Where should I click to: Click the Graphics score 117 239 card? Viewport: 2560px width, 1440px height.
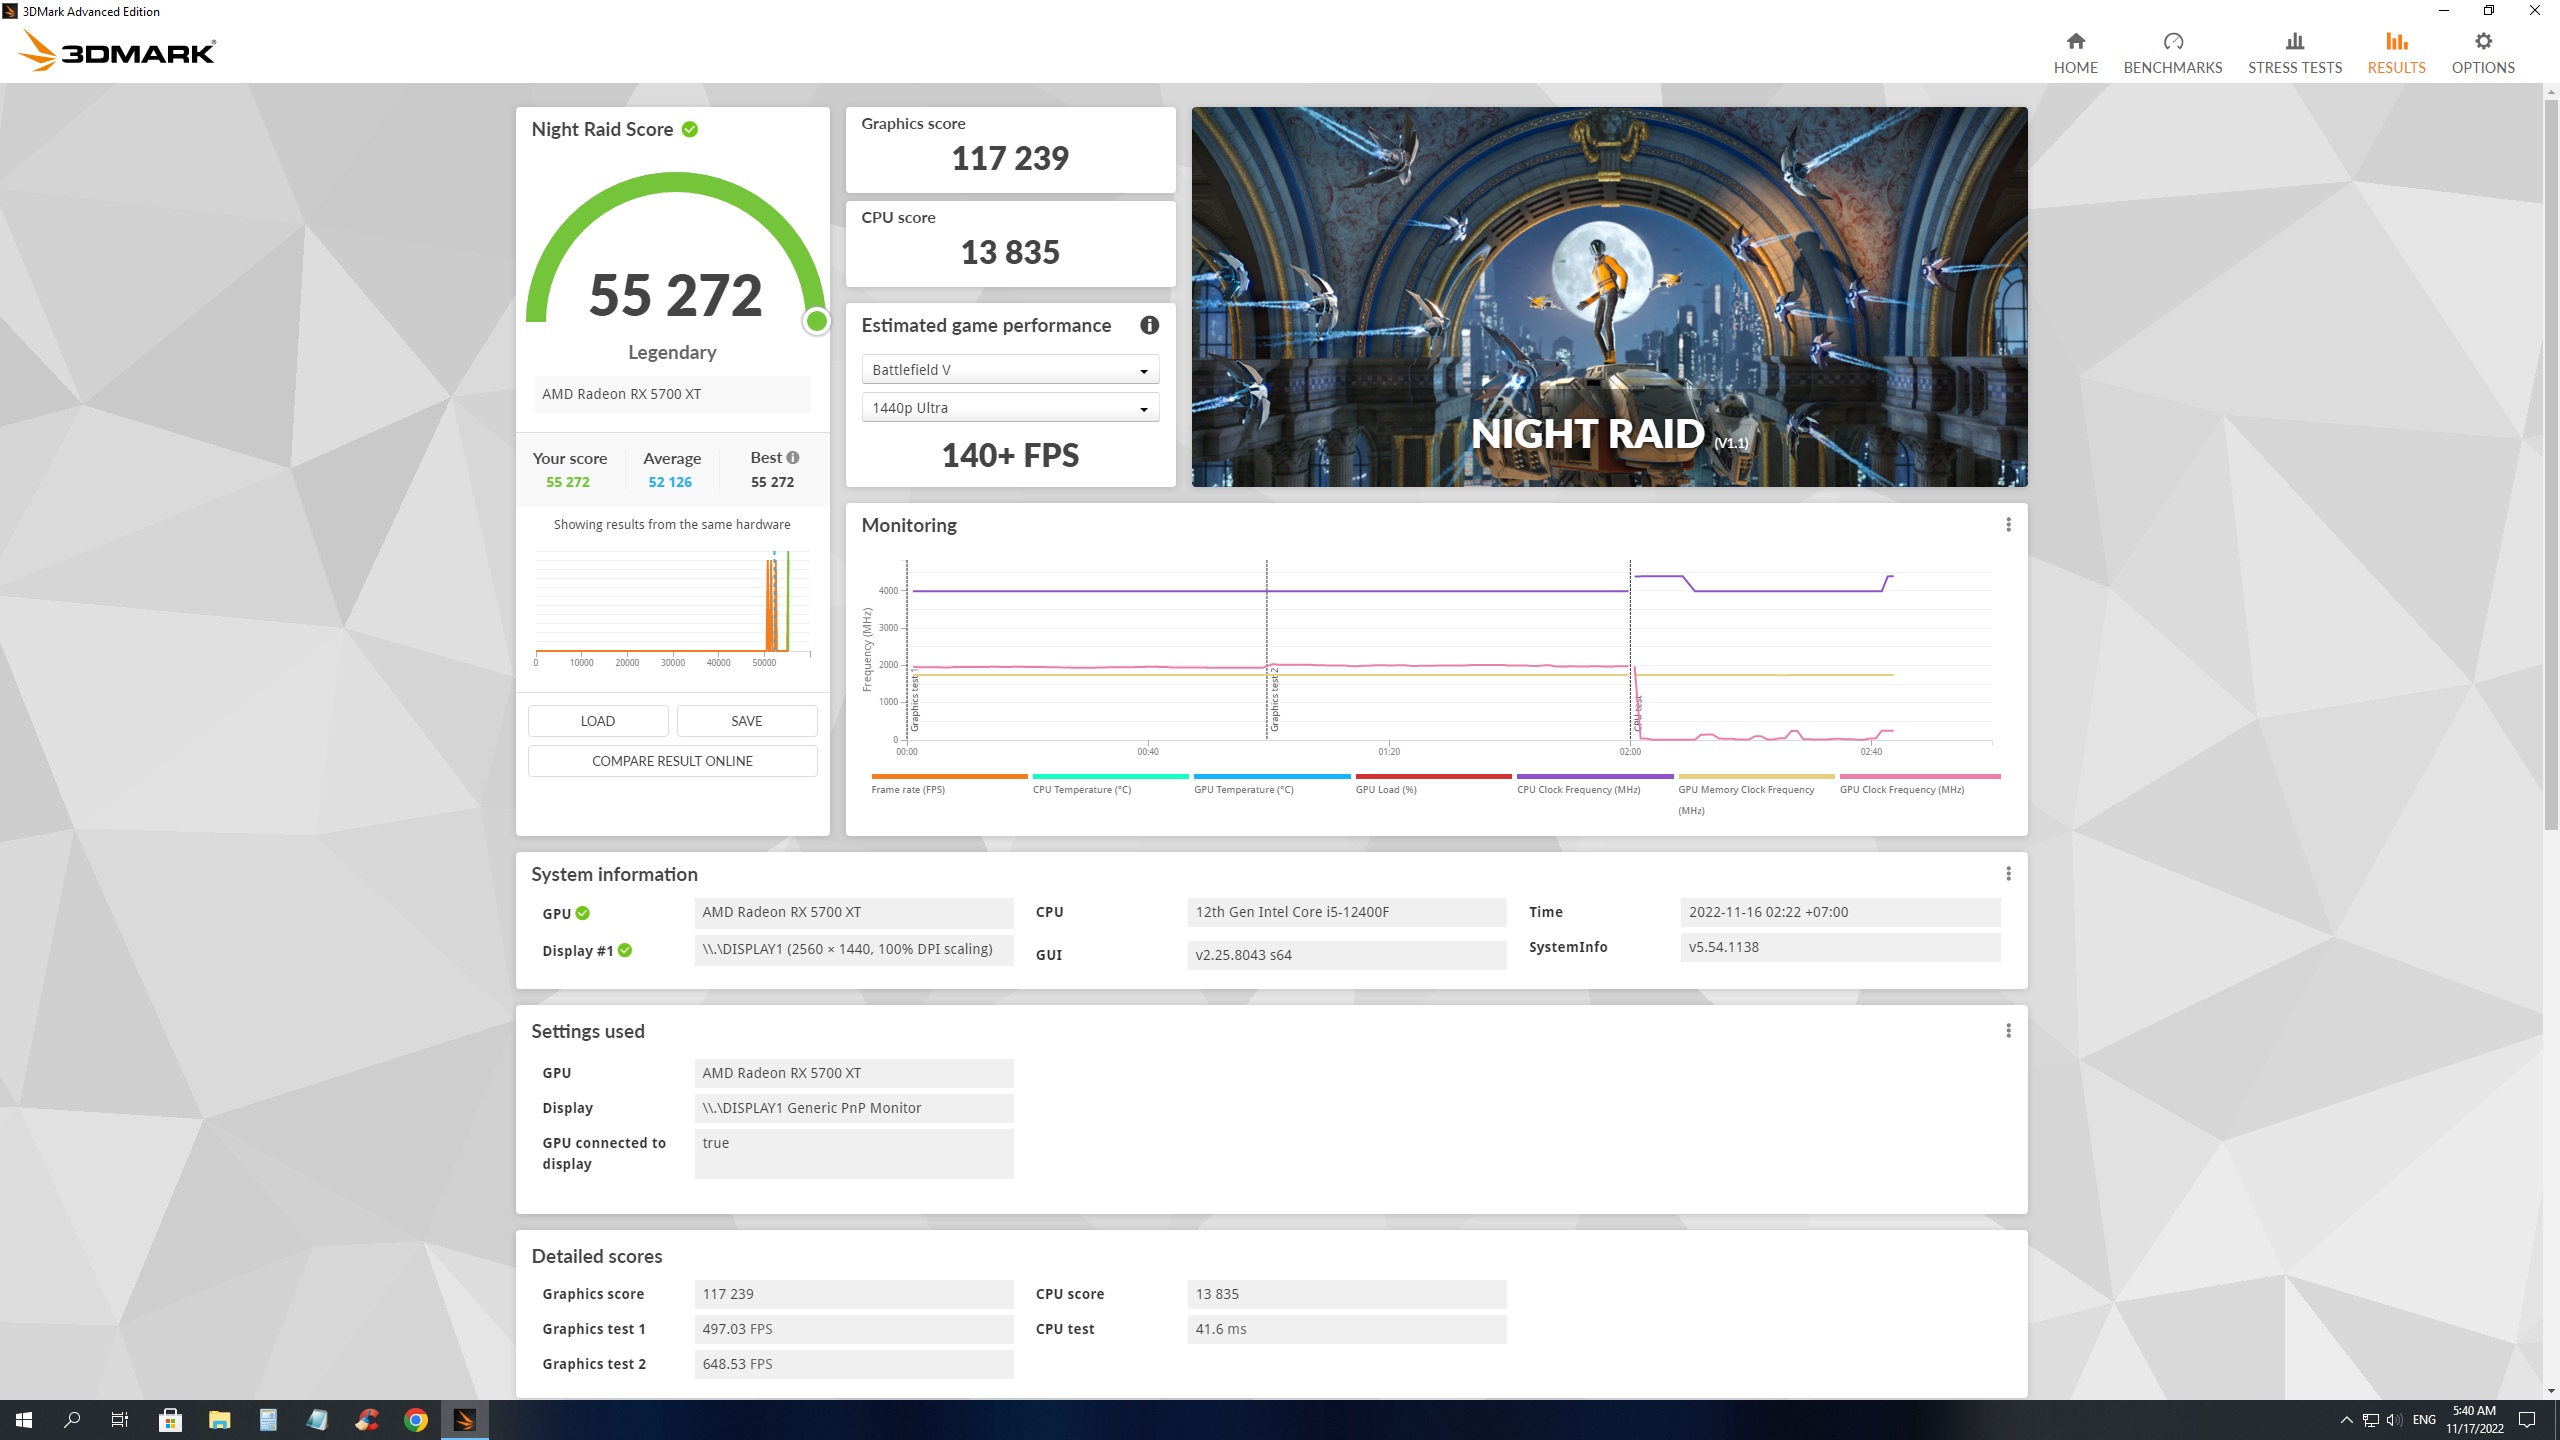point(1010,150)
